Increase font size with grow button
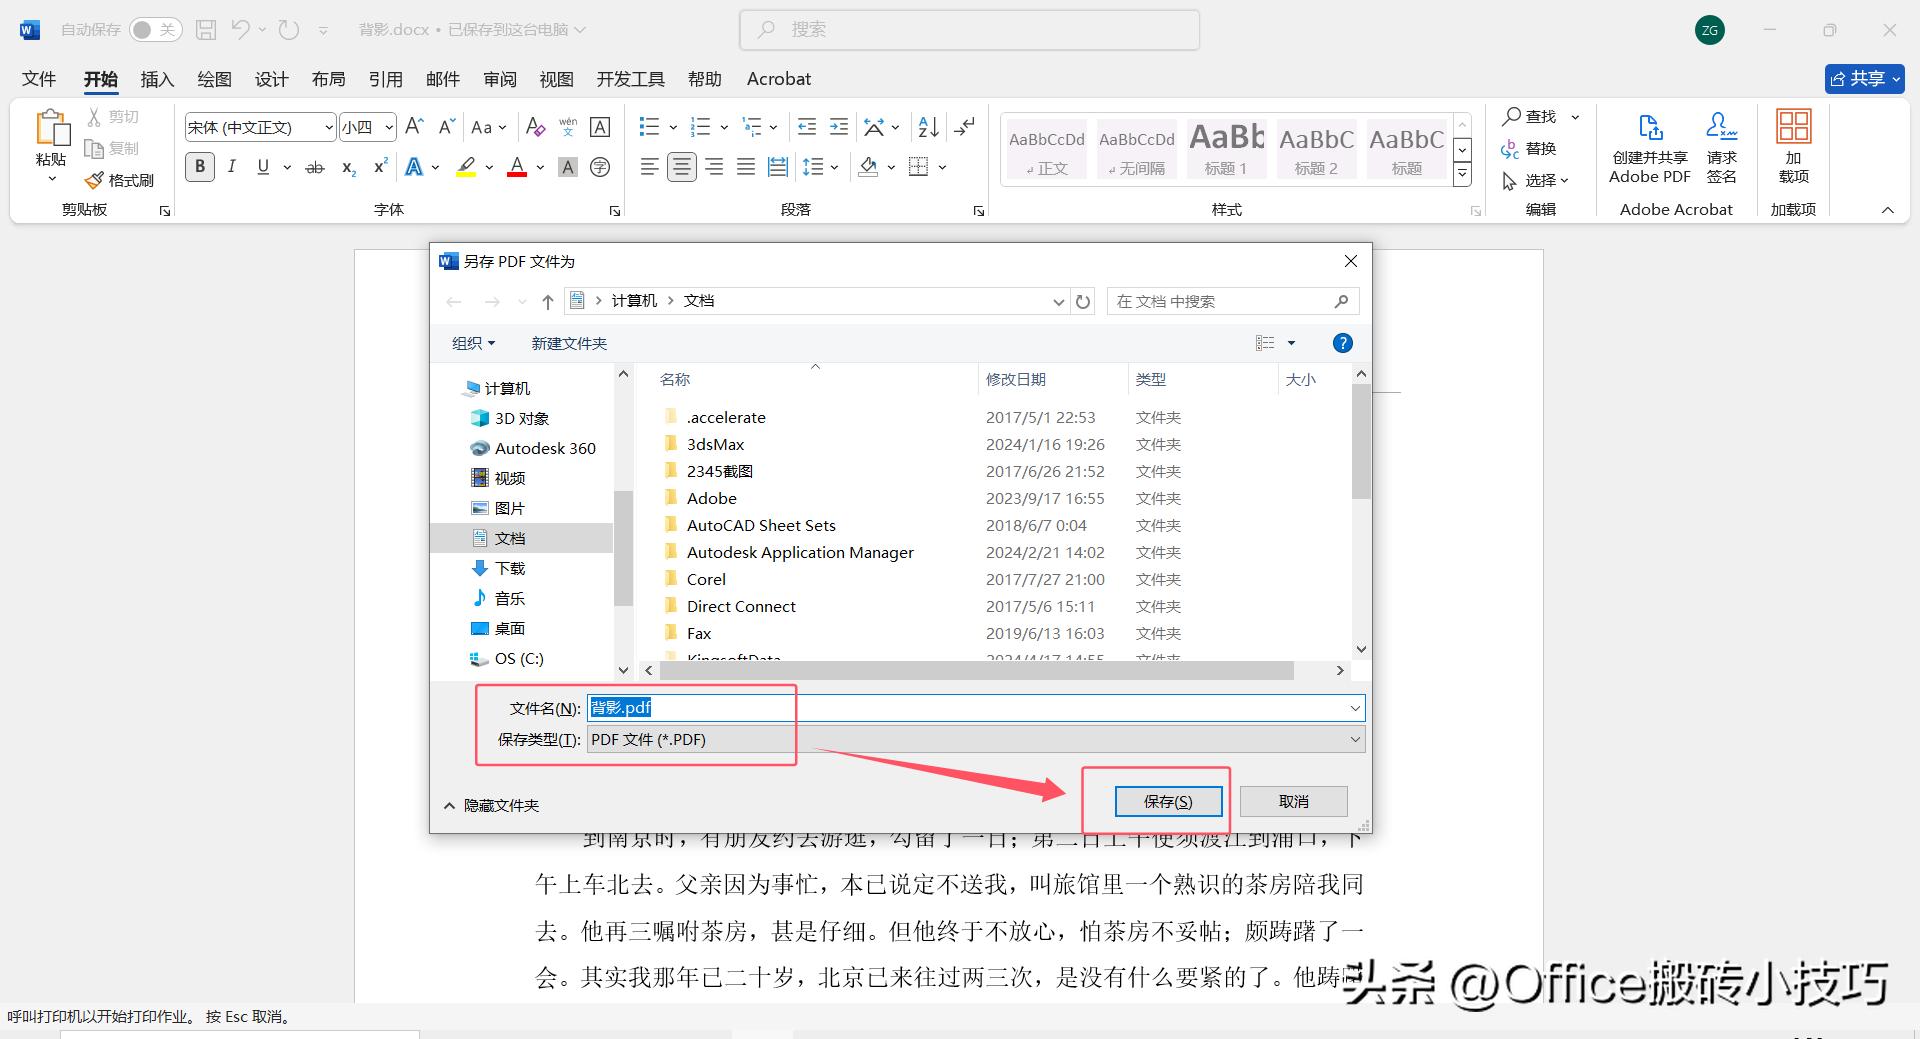This screenshot has height=1039, width=1920. coord(415,127)
